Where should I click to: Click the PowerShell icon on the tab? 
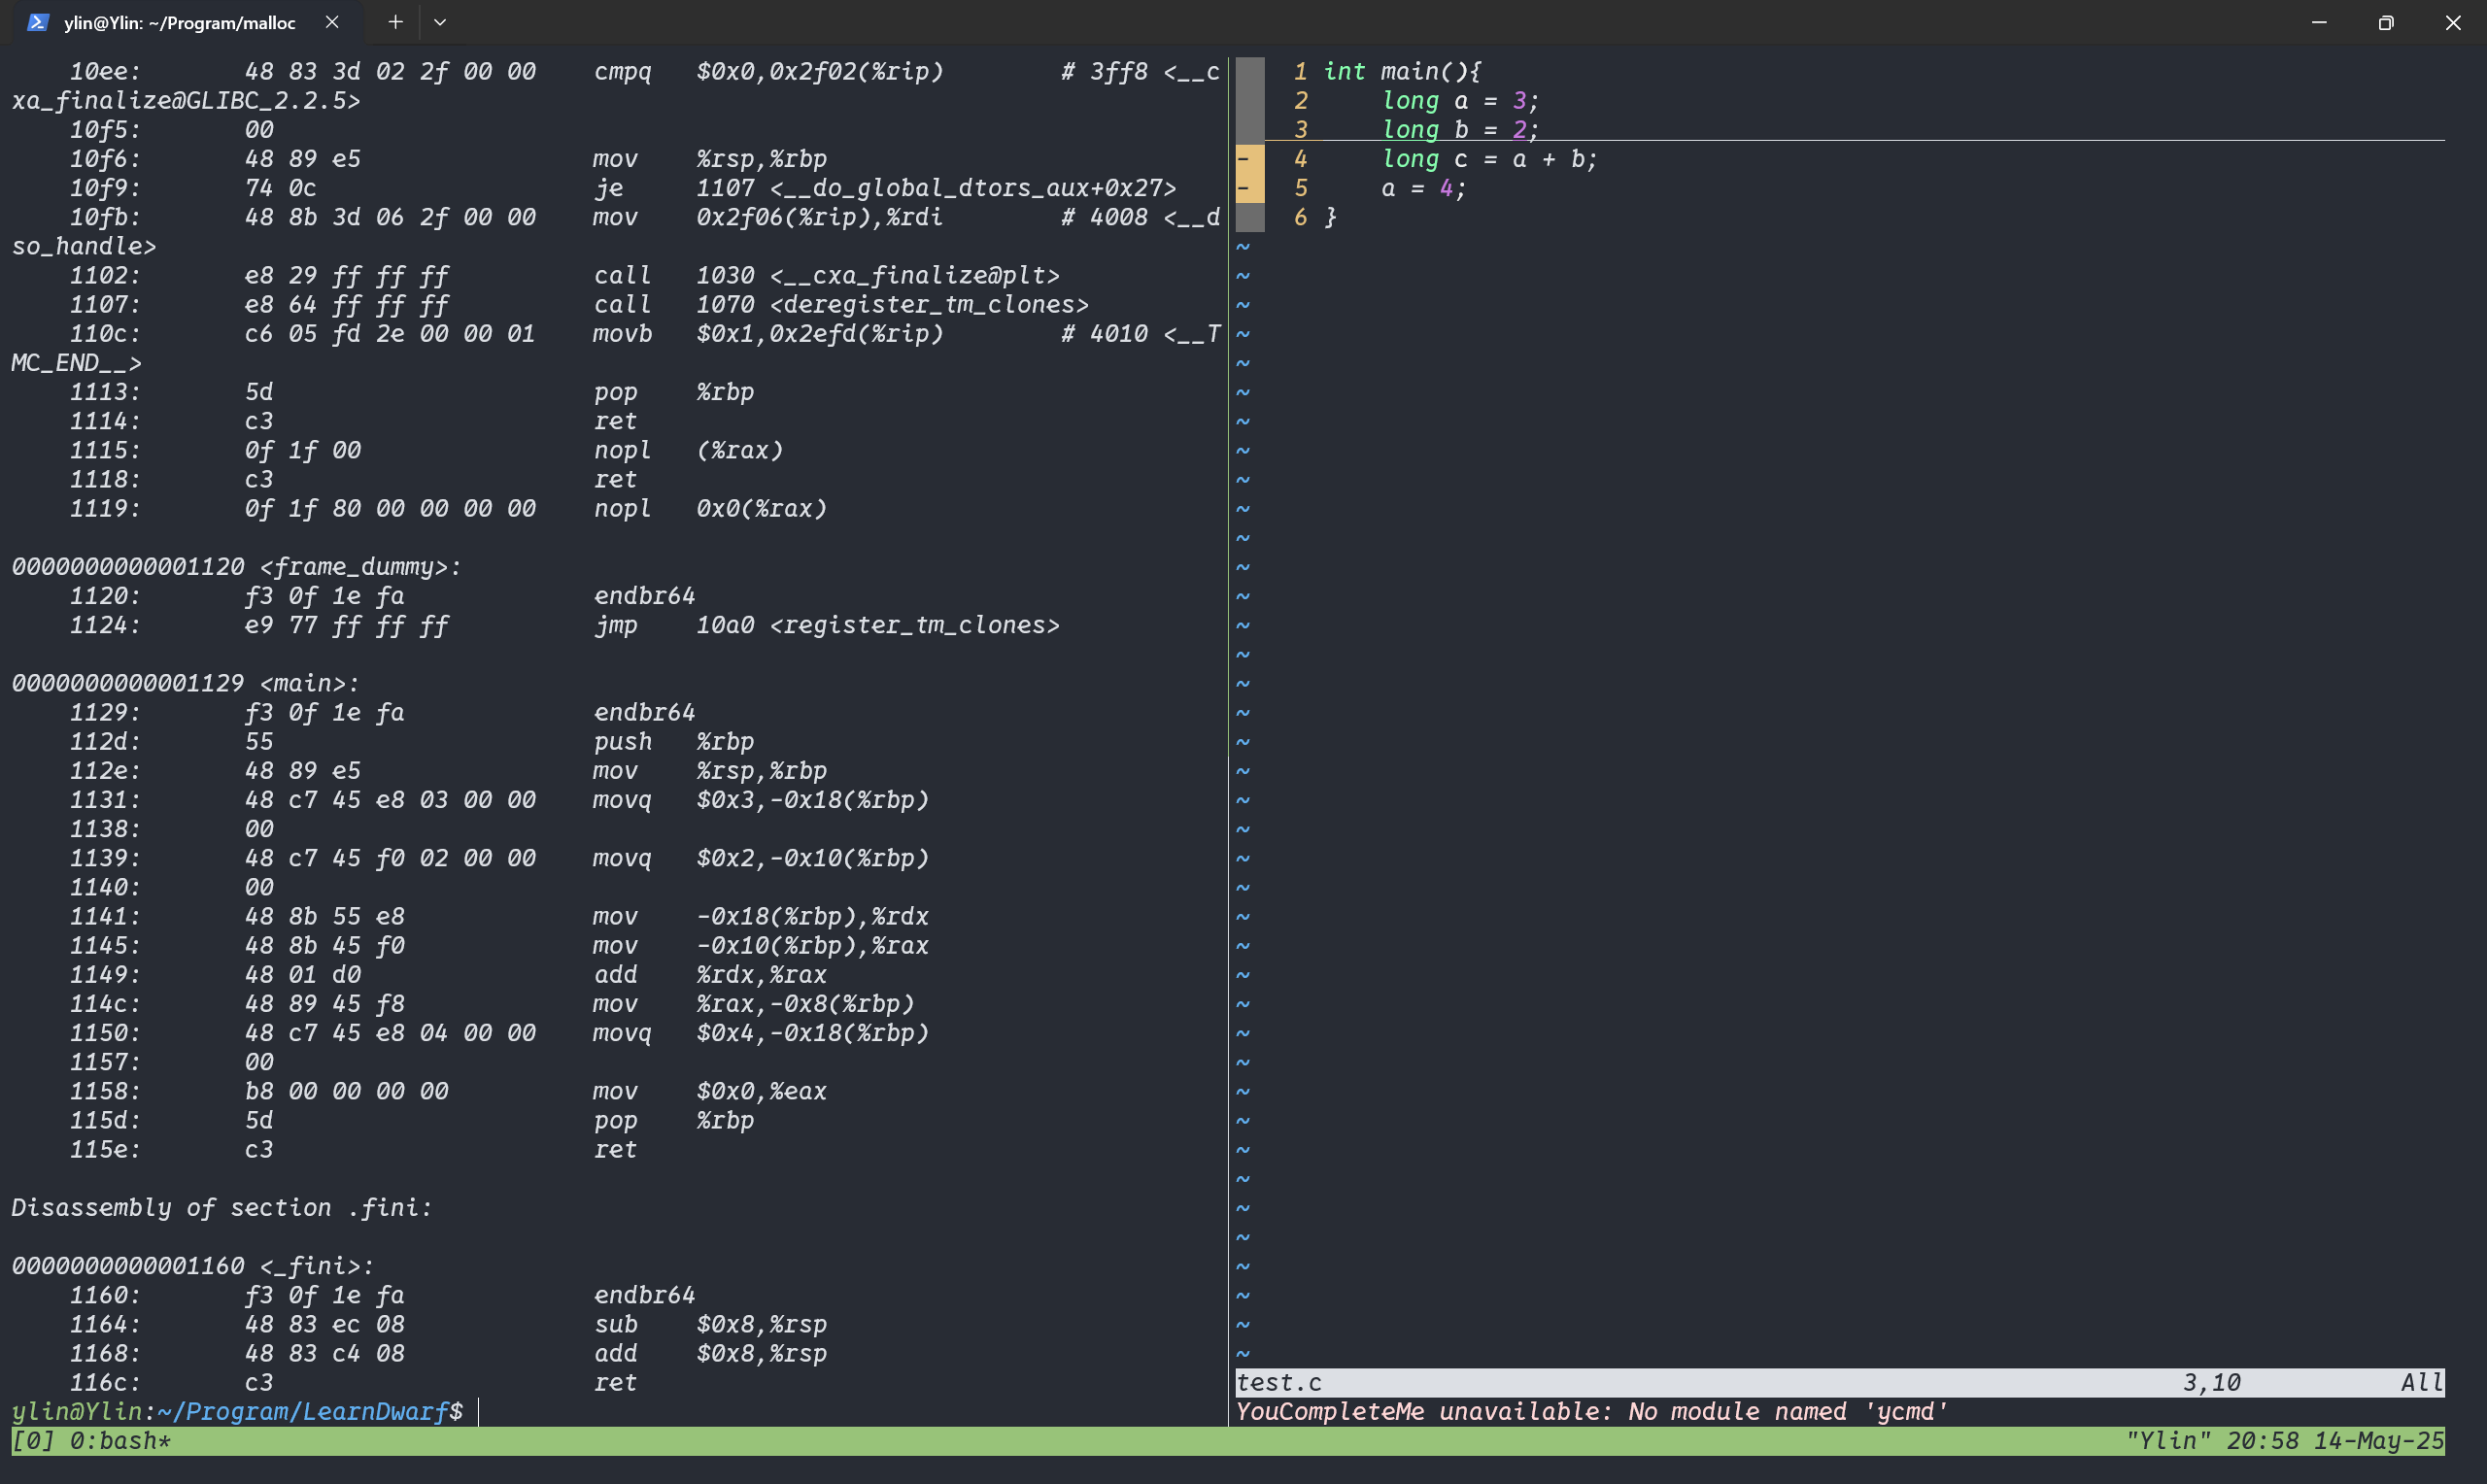37,22
